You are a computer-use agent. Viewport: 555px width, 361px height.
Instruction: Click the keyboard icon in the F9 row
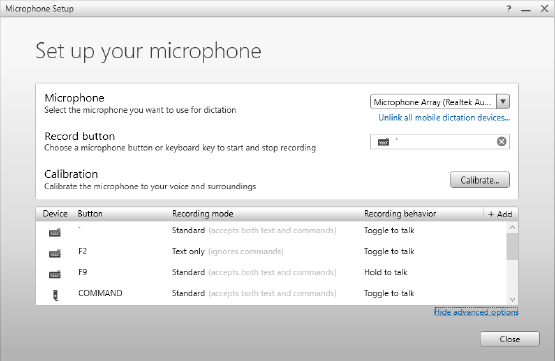point(55,274)
